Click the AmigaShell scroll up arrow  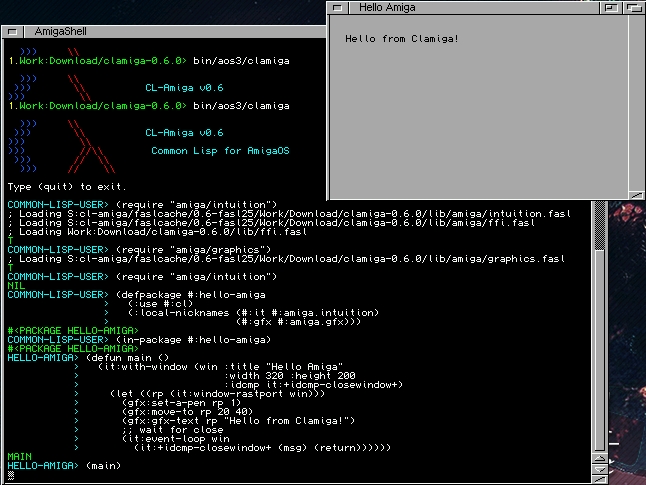point(600,459)
